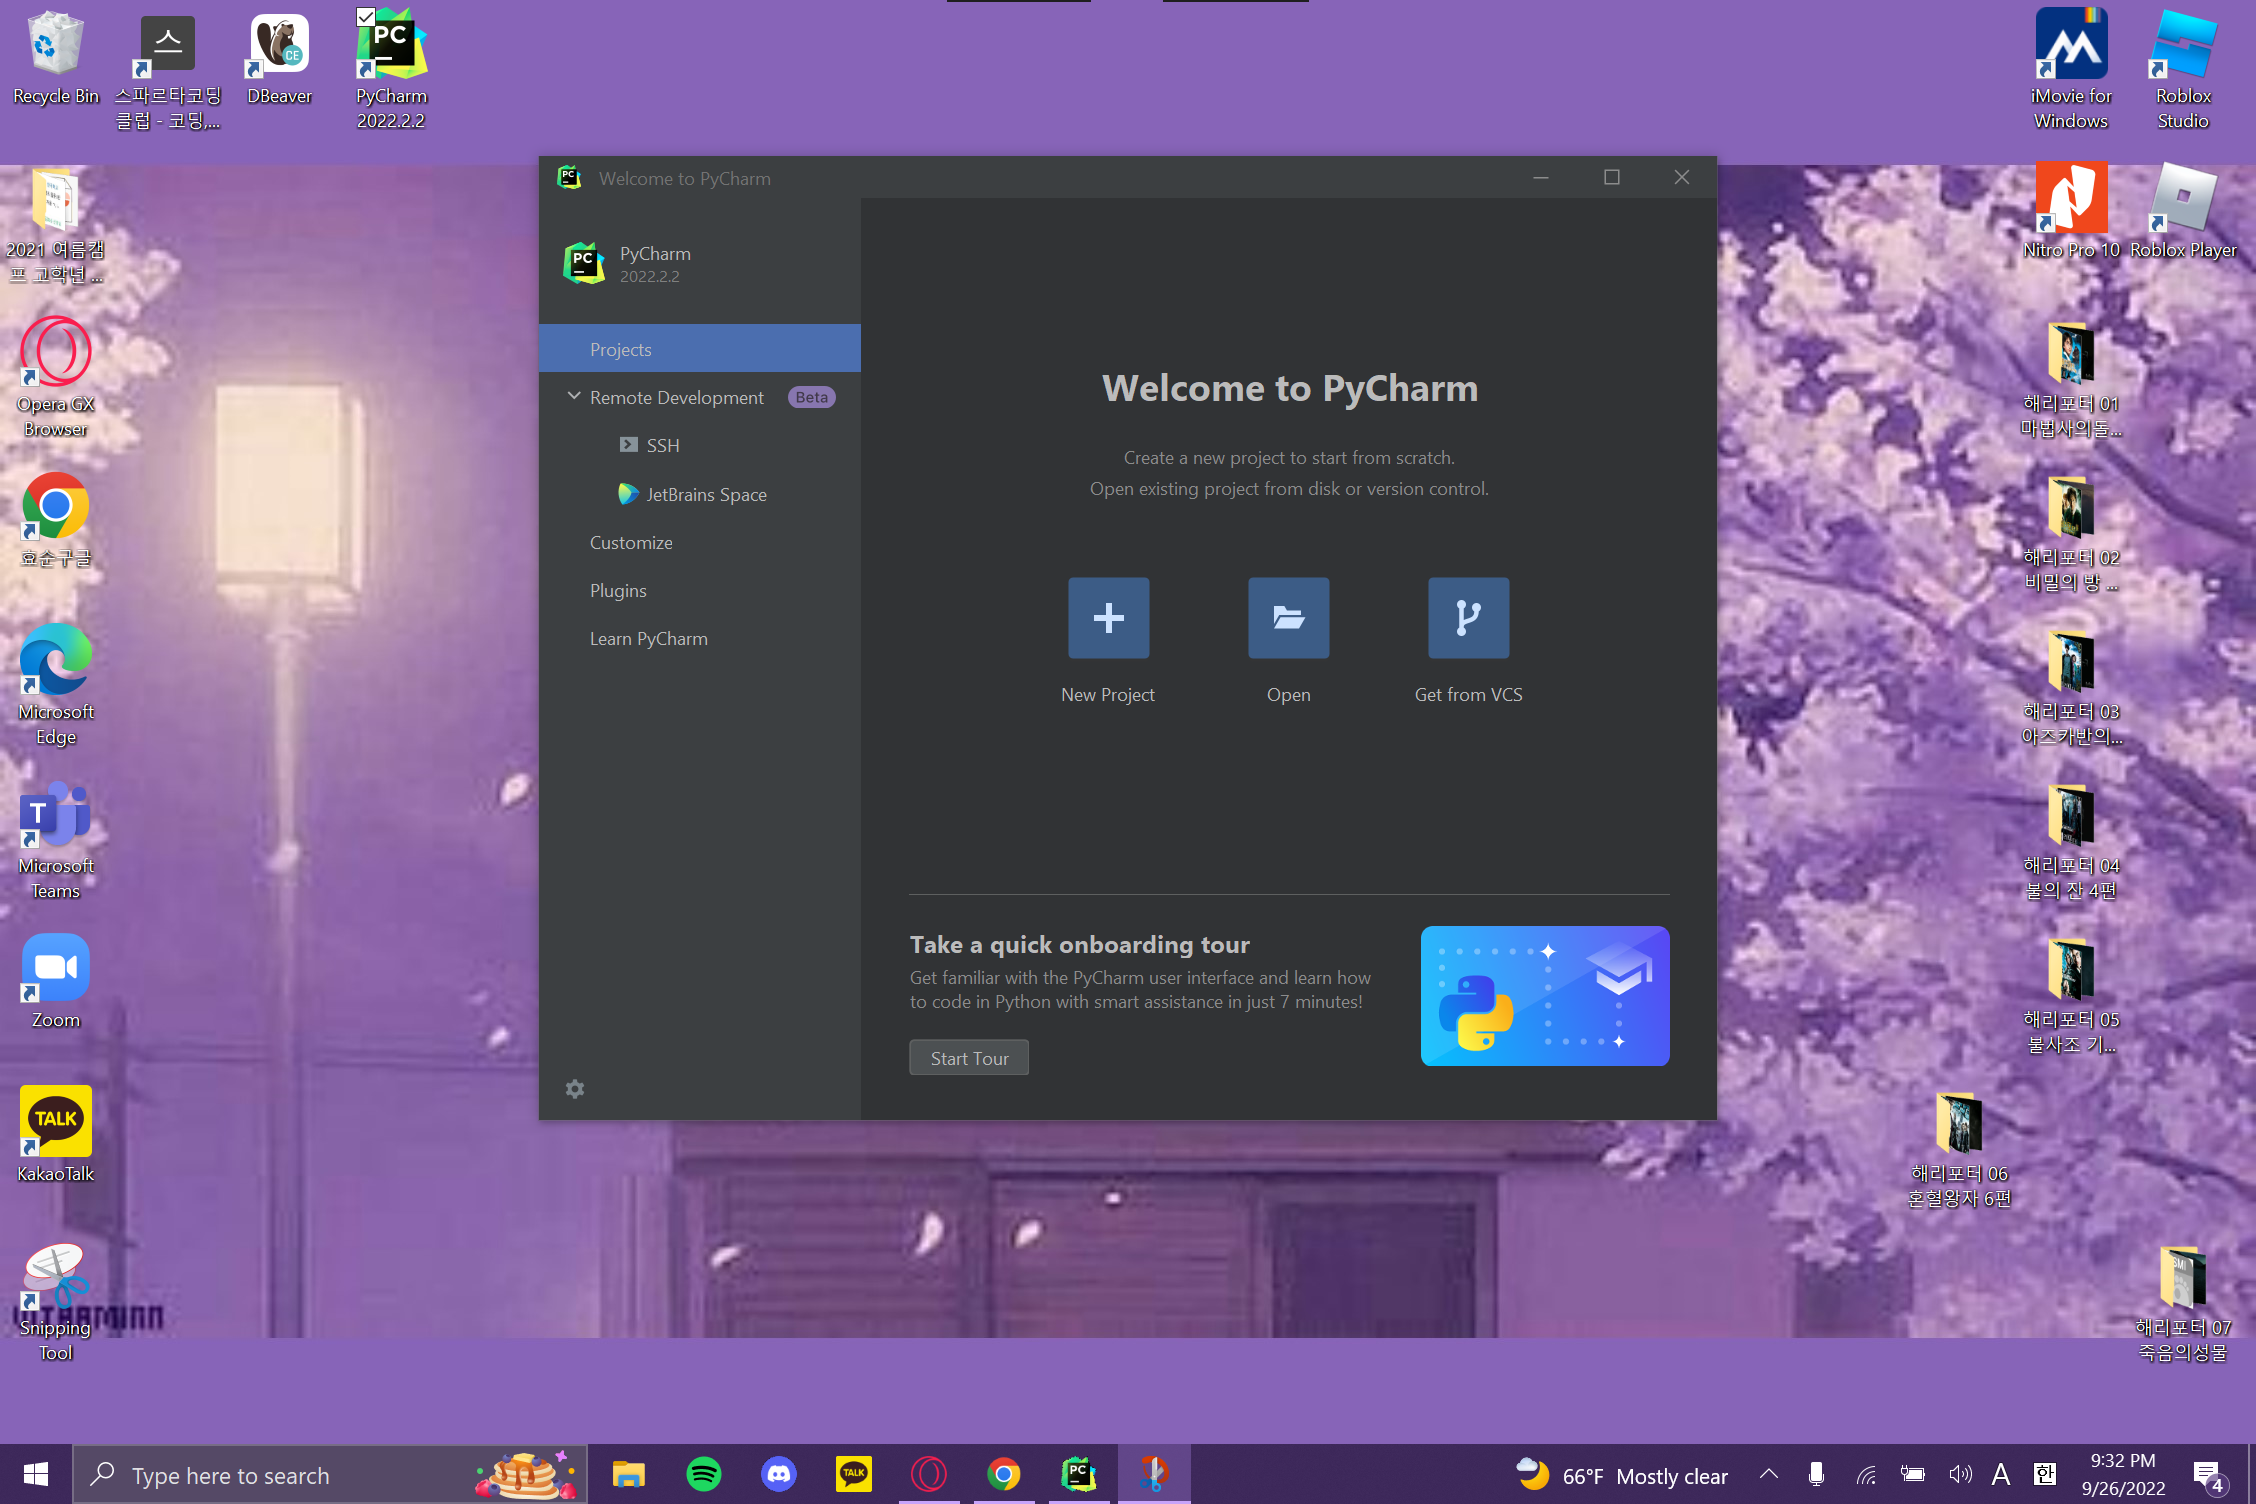Open Spotify from the taskbar
This screenshot has height=1504, width=2256.
click(x=704, y=1474)
